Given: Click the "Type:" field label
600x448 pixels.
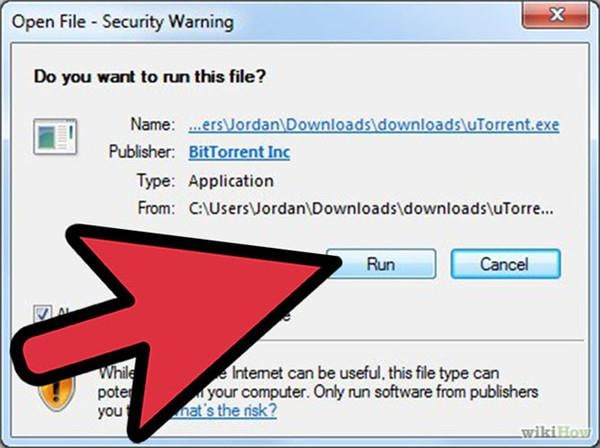Looking at the screenshot, I should coord(156,180).
